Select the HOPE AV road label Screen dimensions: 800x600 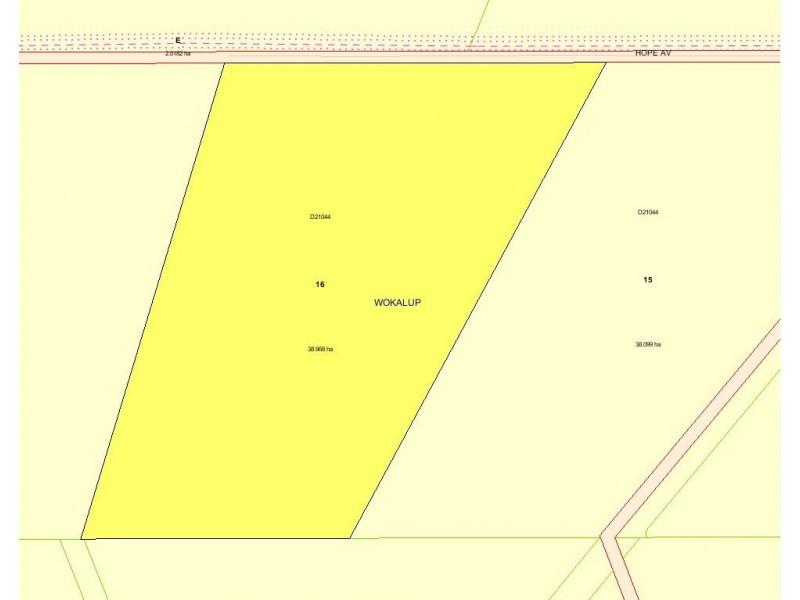(655, 55)
